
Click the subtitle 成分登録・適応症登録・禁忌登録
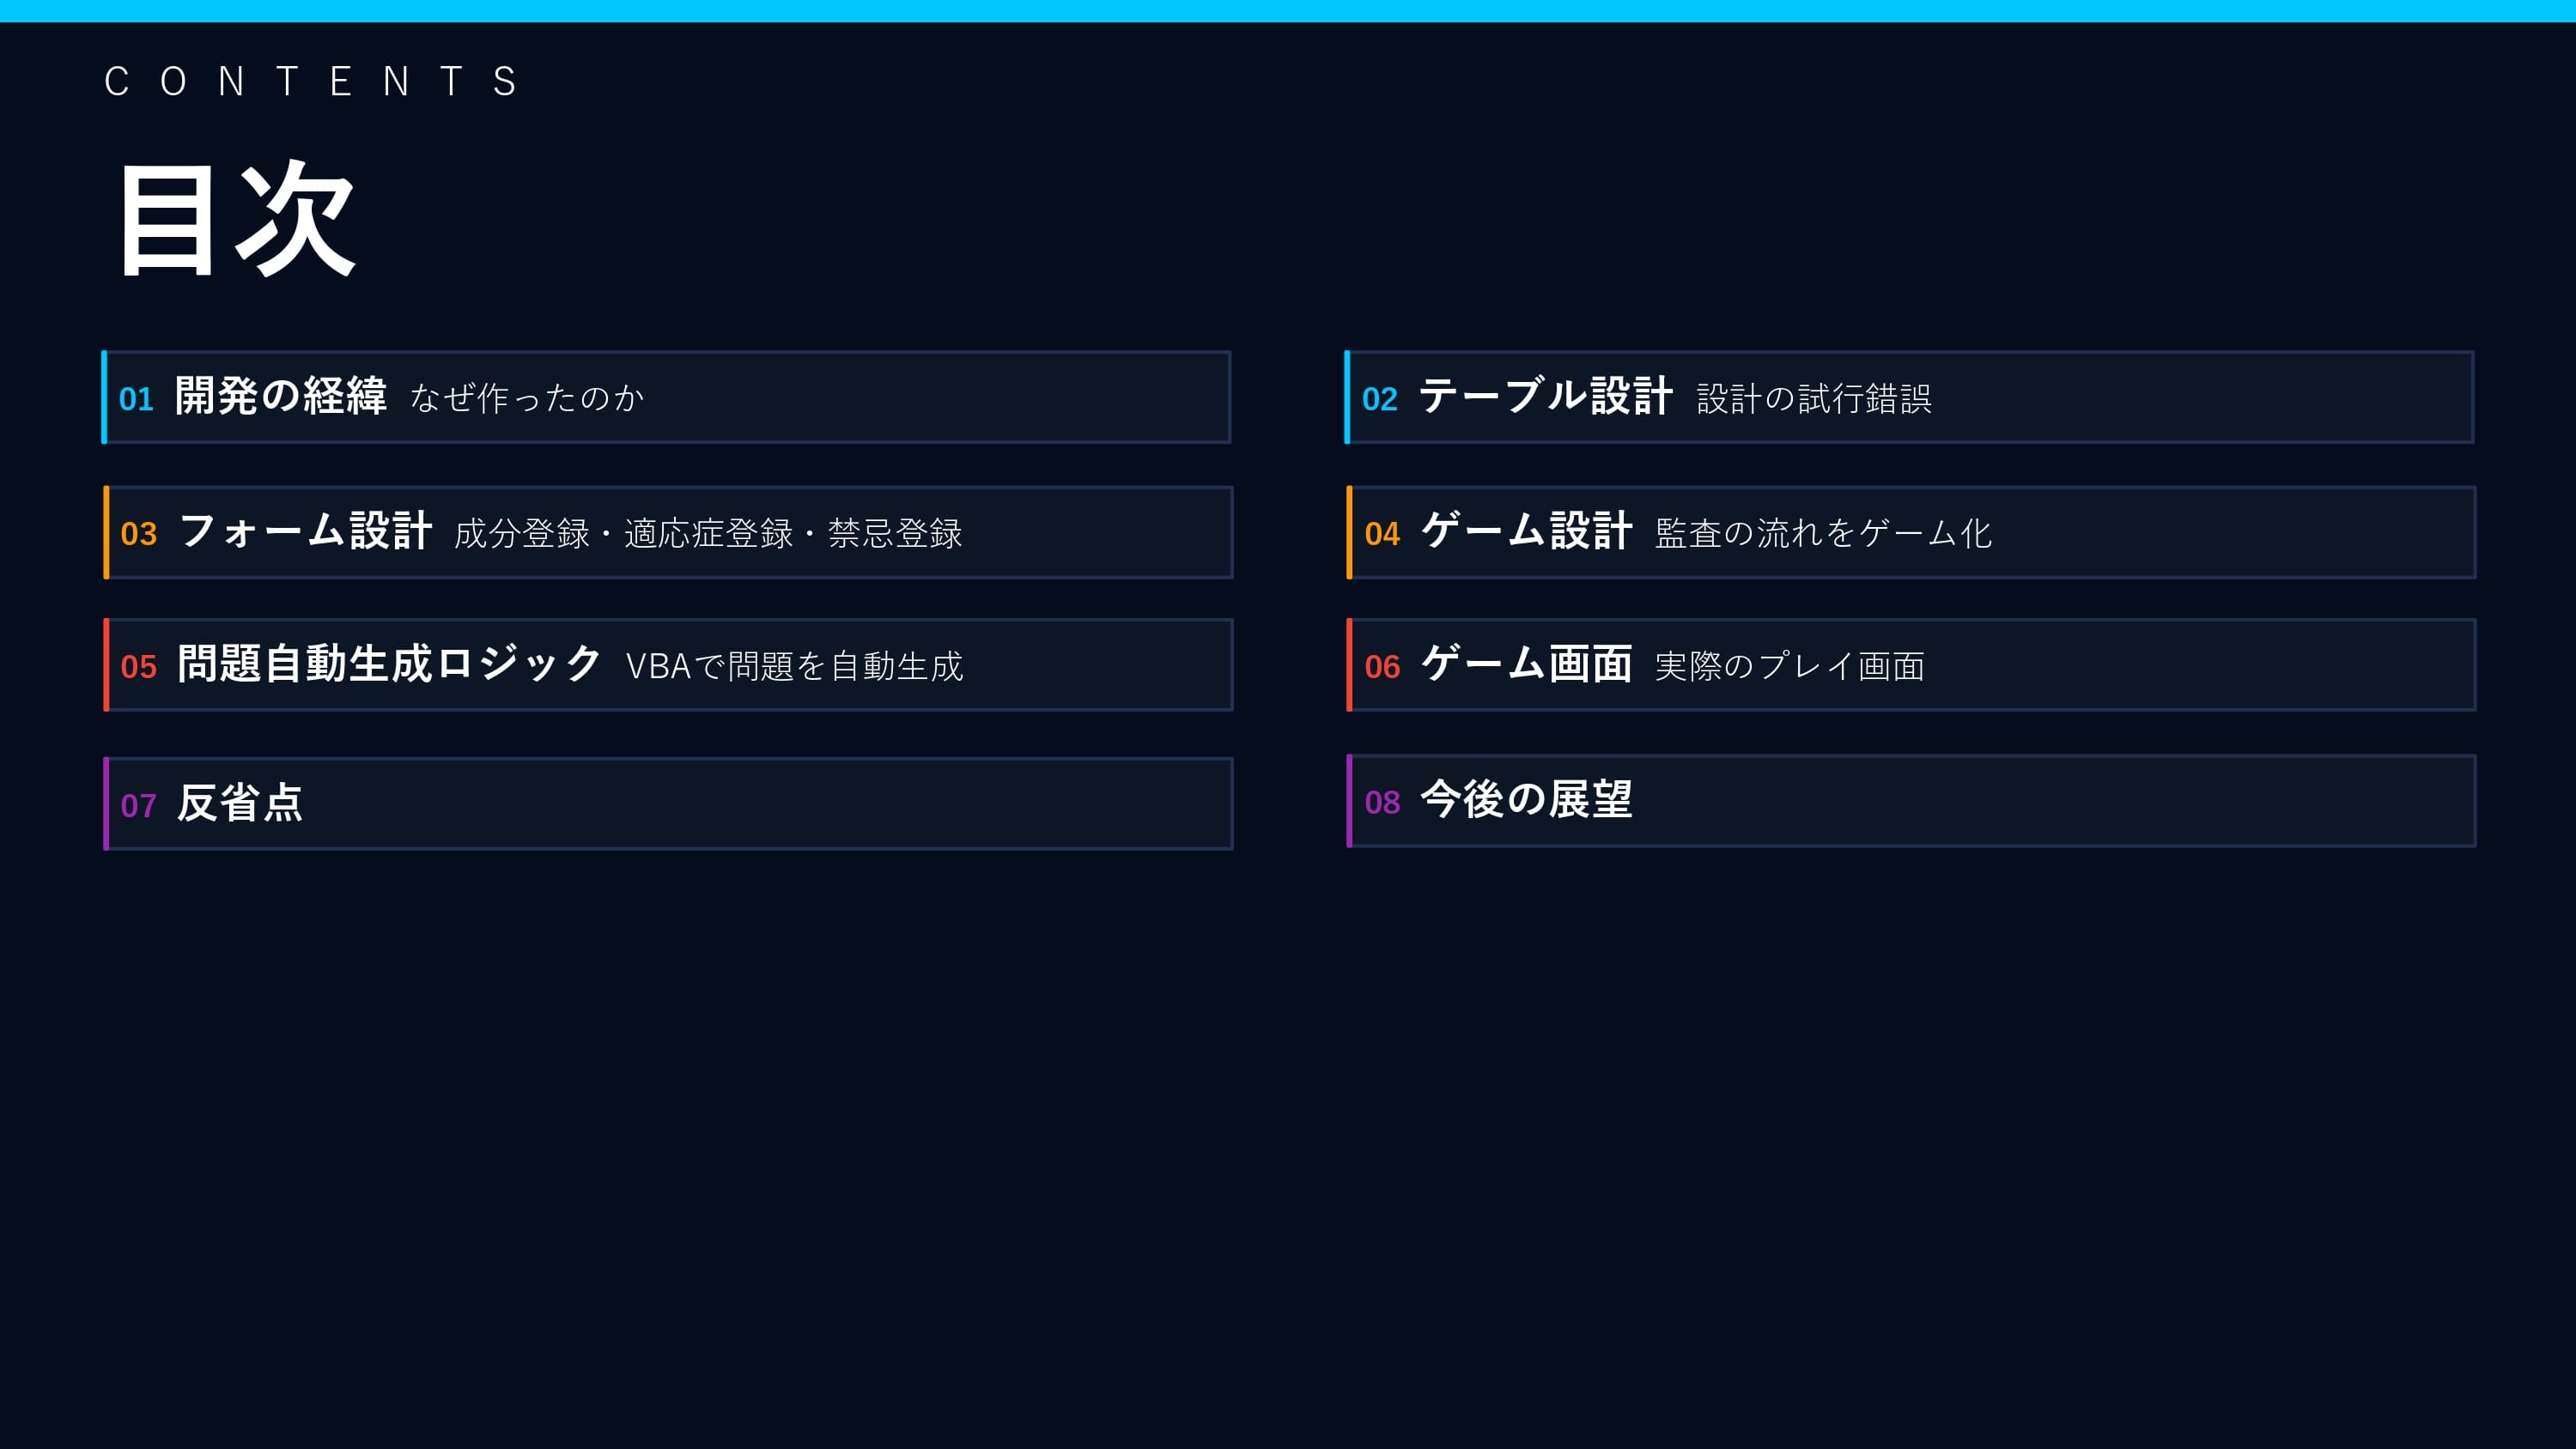[708, 533]
